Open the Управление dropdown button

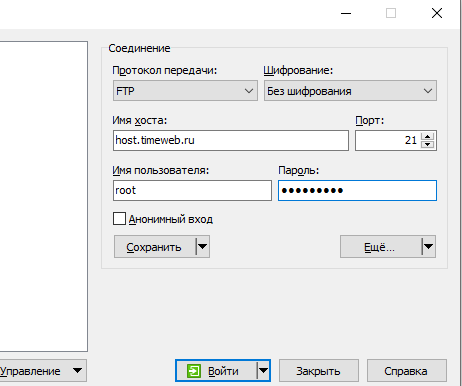tap(43, 371)
